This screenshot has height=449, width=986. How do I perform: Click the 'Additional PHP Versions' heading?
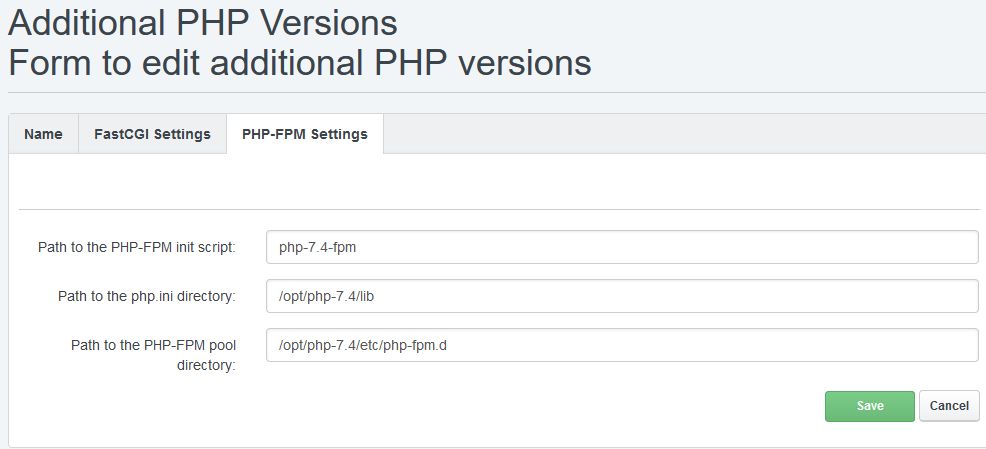[202, 23]
